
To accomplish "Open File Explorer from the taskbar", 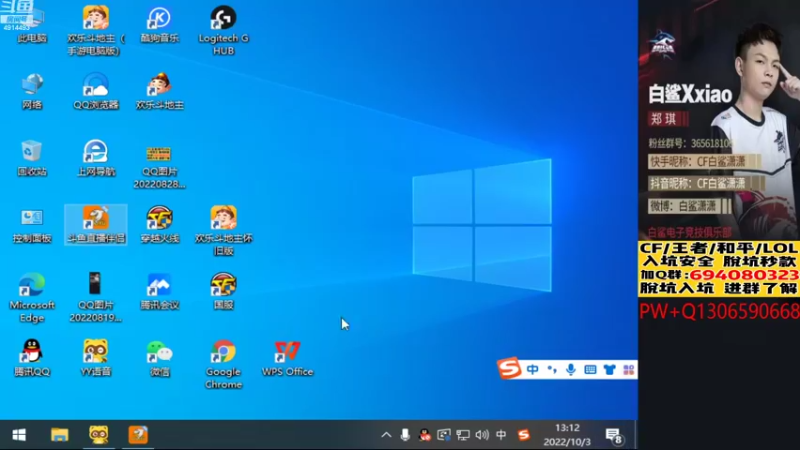I will pyautogui.click(x=60, y=435).
